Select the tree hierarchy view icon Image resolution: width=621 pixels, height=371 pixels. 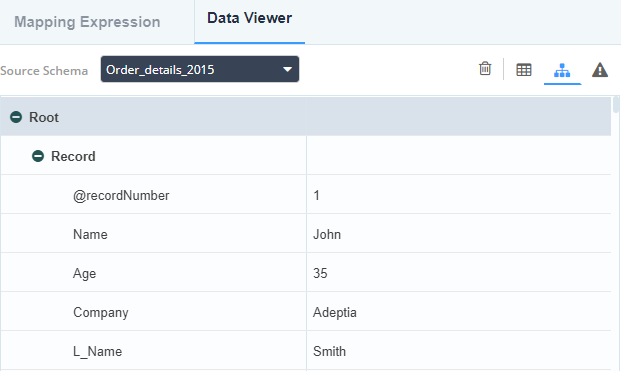[562, 70]
